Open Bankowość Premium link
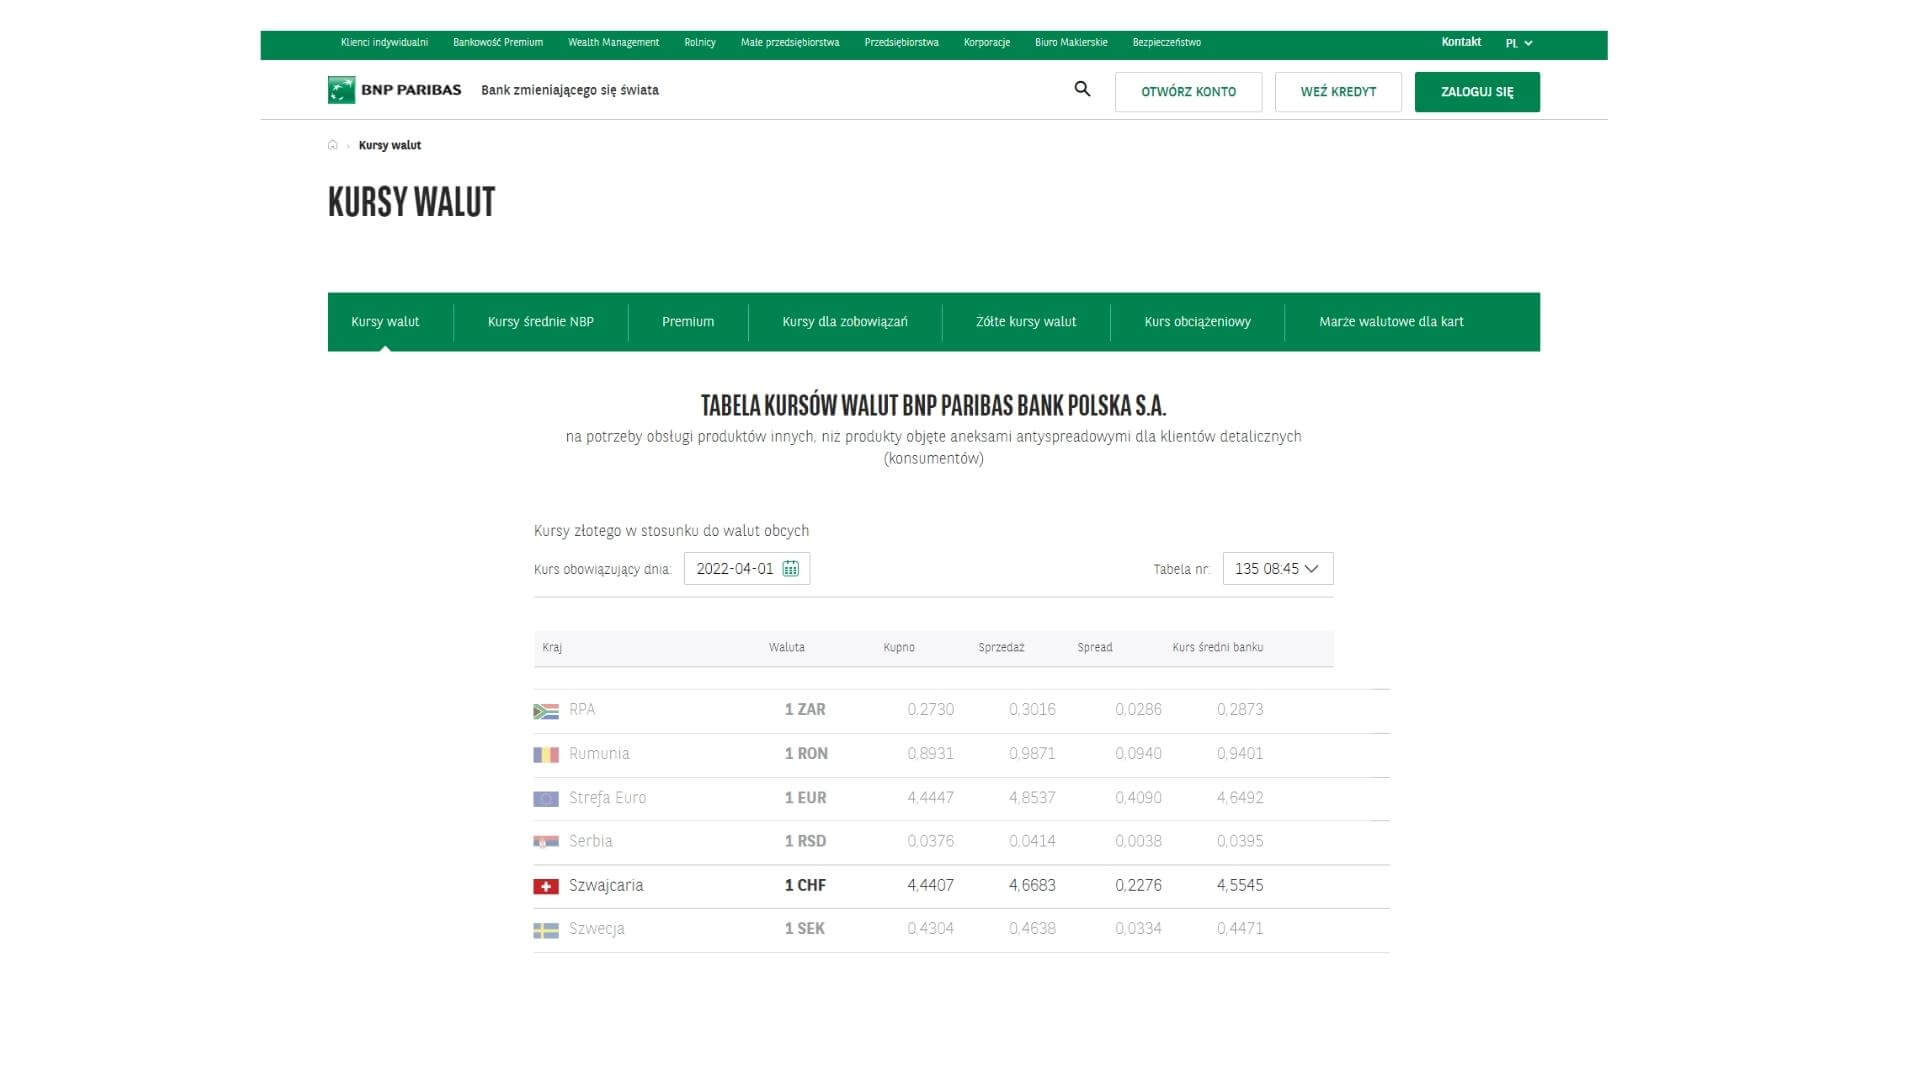 click(498, 42)
